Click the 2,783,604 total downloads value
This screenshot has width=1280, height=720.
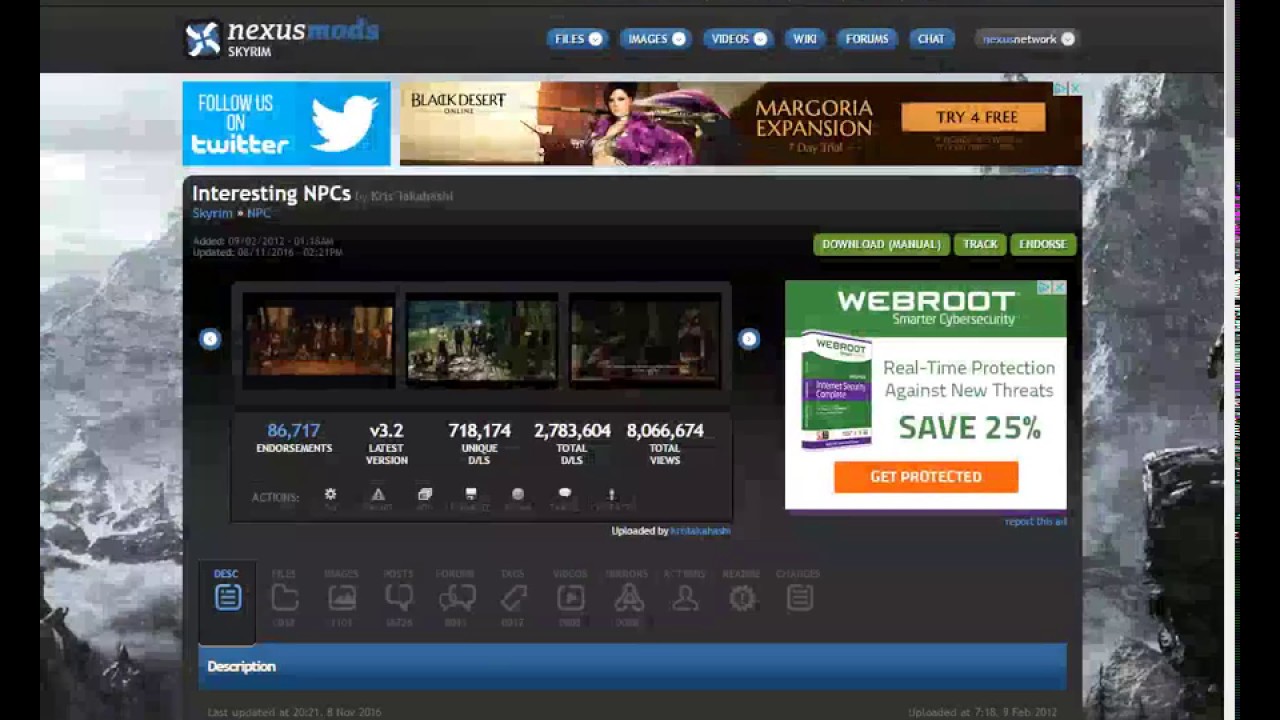[x=572, y=430]
